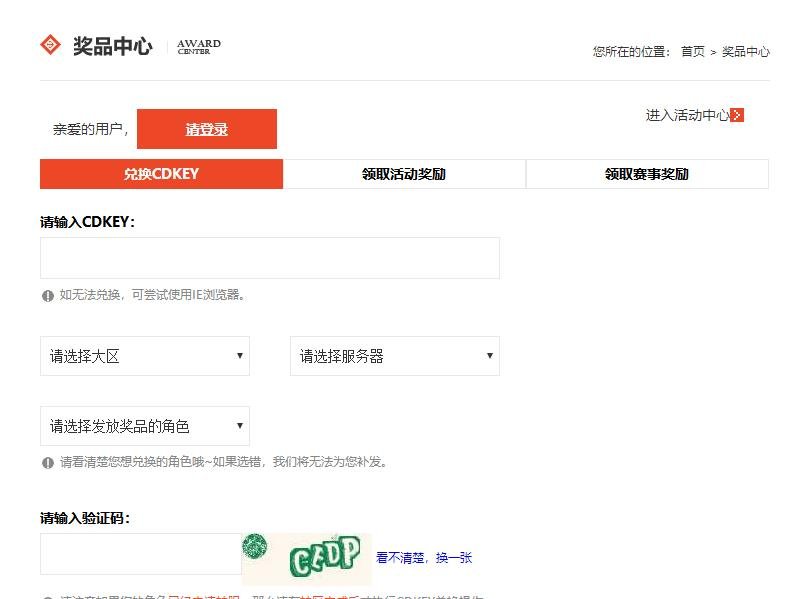Open the 请选择服务器 dropdown
Image resolution: width=809 pixels, height=599 pixels.
(394, 355)
